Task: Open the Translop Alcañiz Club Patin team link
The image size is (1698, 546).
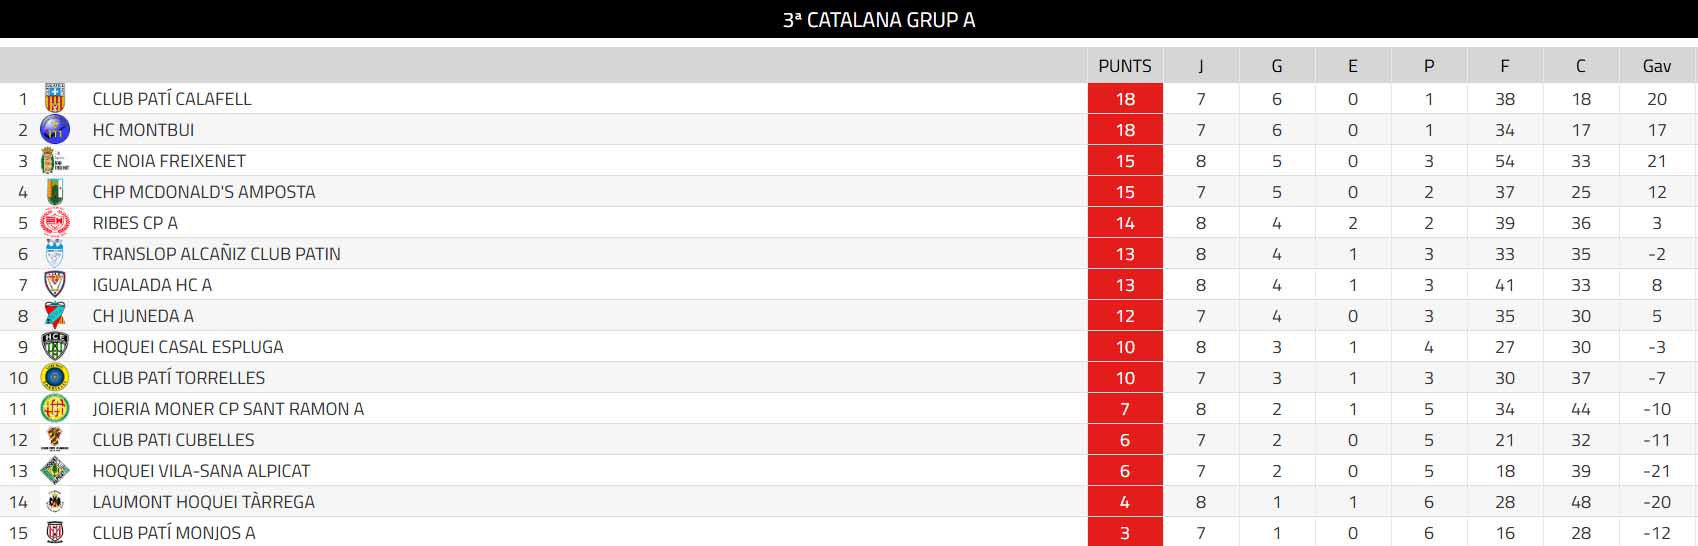Action: coord(216,254)
